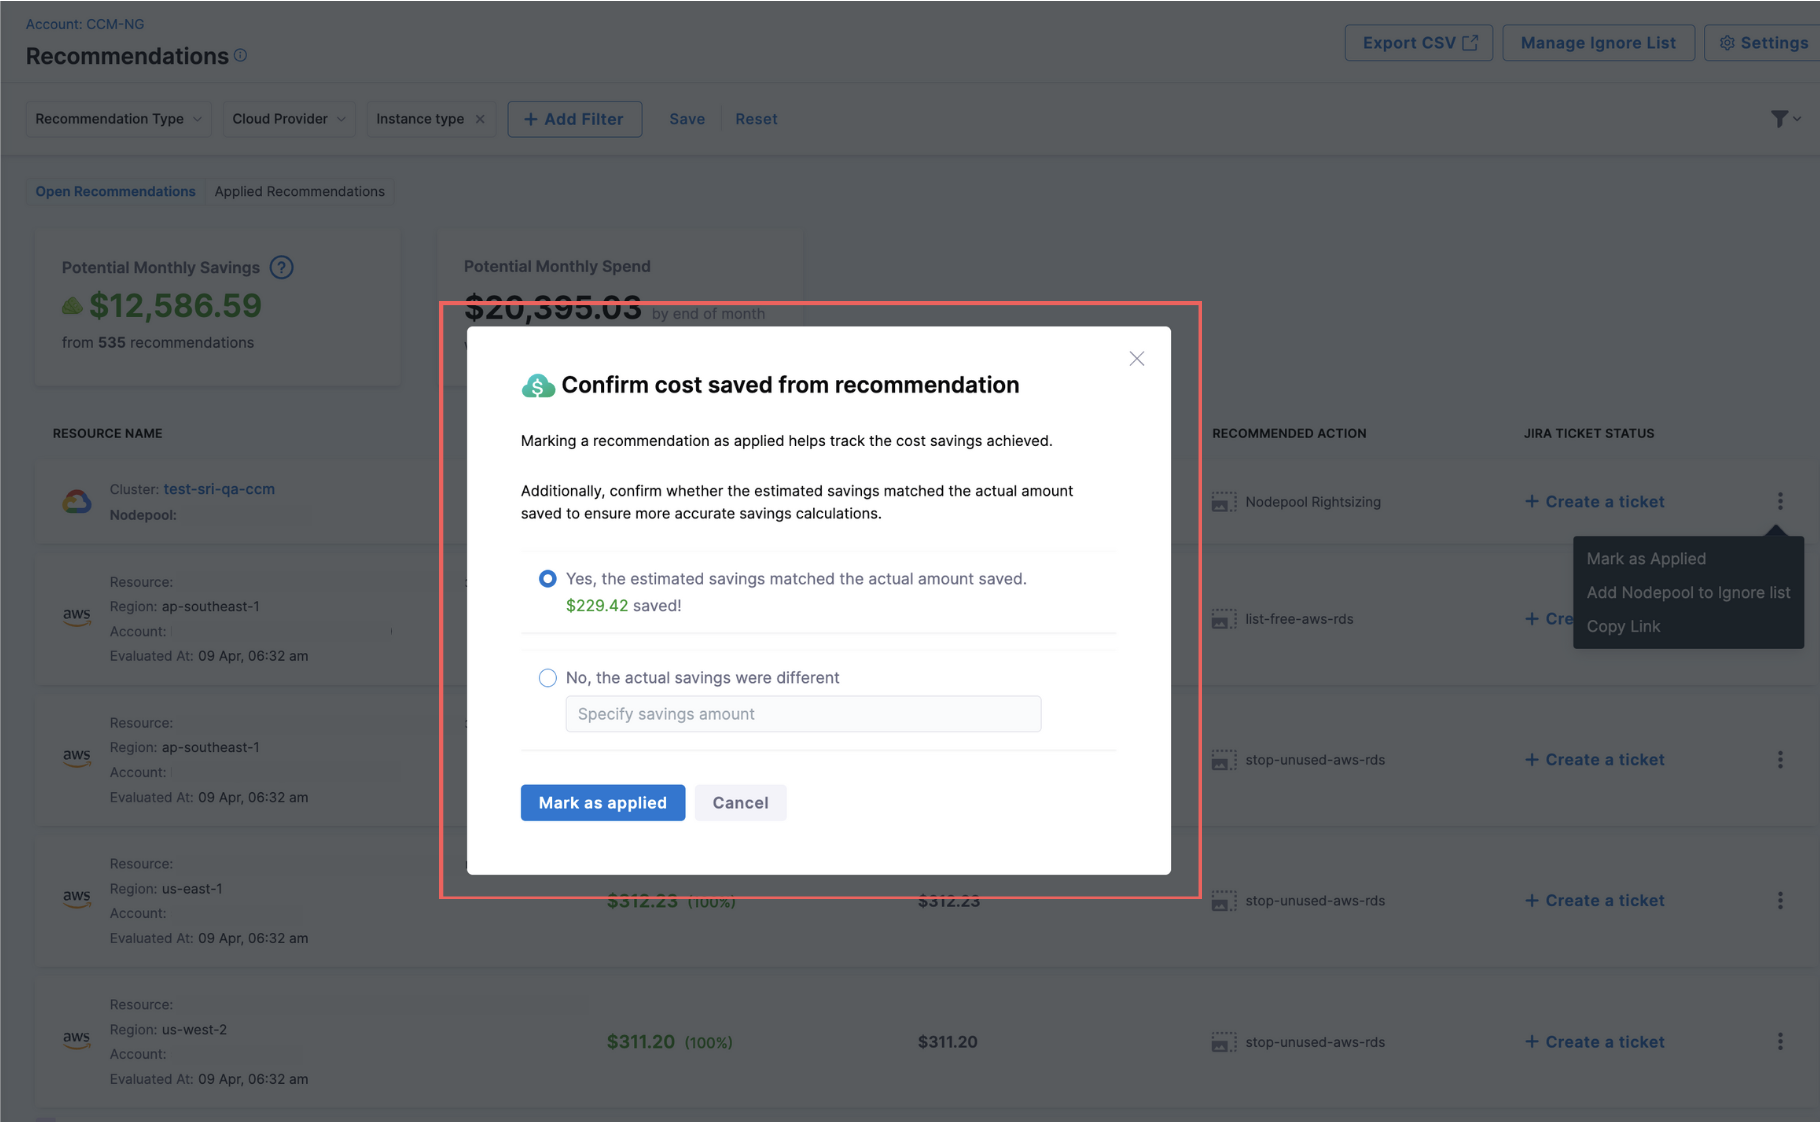Expand the Cloud Provider filter dropdown
Screen dimensions: 1820x1122
(288, 119)
